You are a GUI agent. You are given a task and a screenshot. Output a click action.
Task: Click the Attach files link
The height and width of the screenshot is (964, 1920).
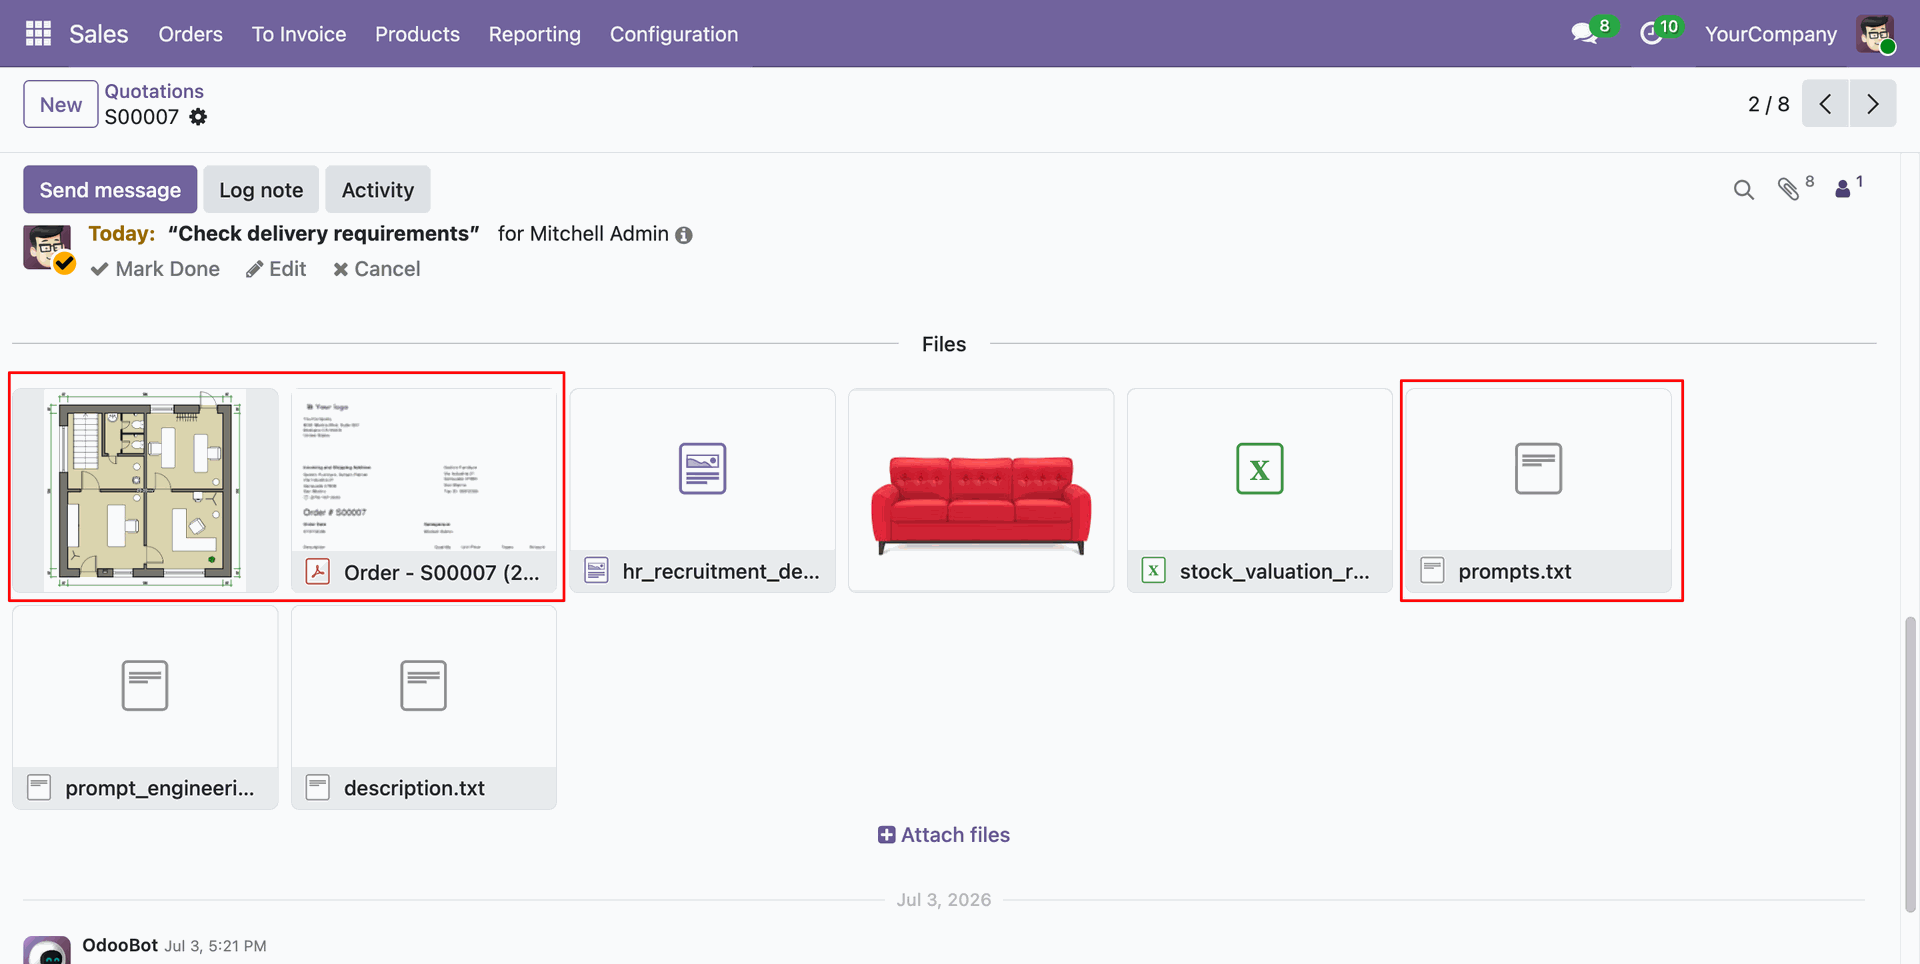tap(944, 835)
